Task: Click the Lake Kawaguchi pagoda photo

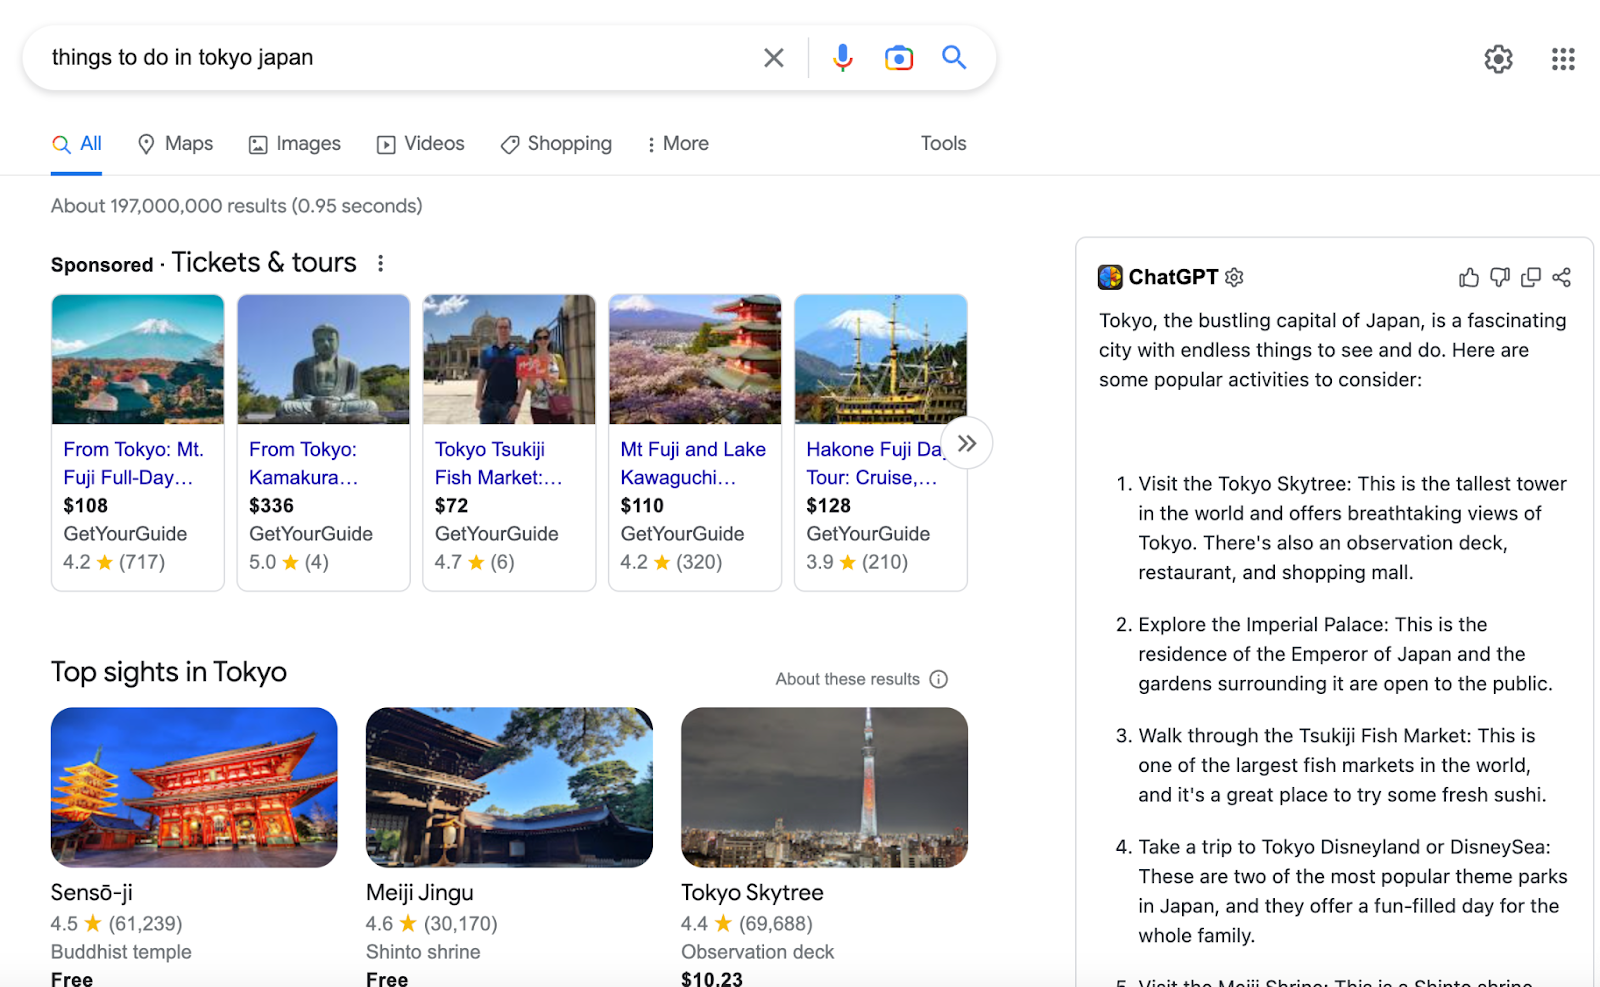Action: 695,359
